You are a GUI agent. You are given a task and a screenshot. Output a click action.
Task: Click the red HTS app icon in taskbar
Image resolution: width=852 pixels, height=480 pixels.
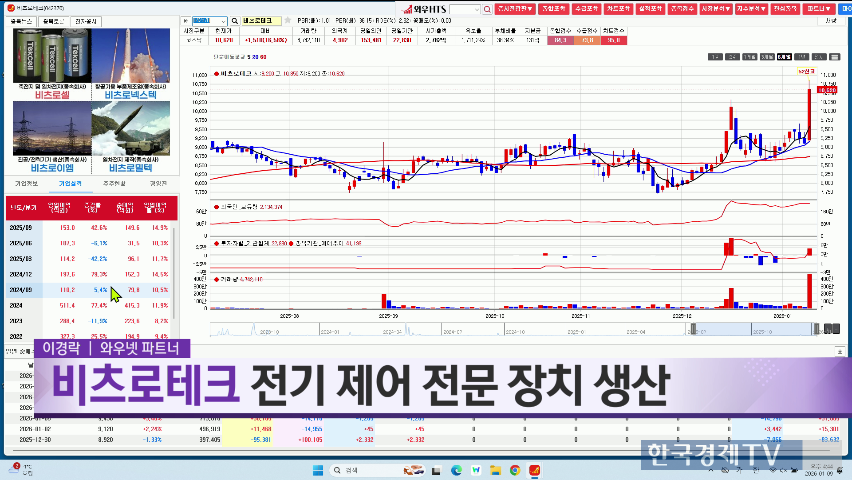click(x=536, y=469)
